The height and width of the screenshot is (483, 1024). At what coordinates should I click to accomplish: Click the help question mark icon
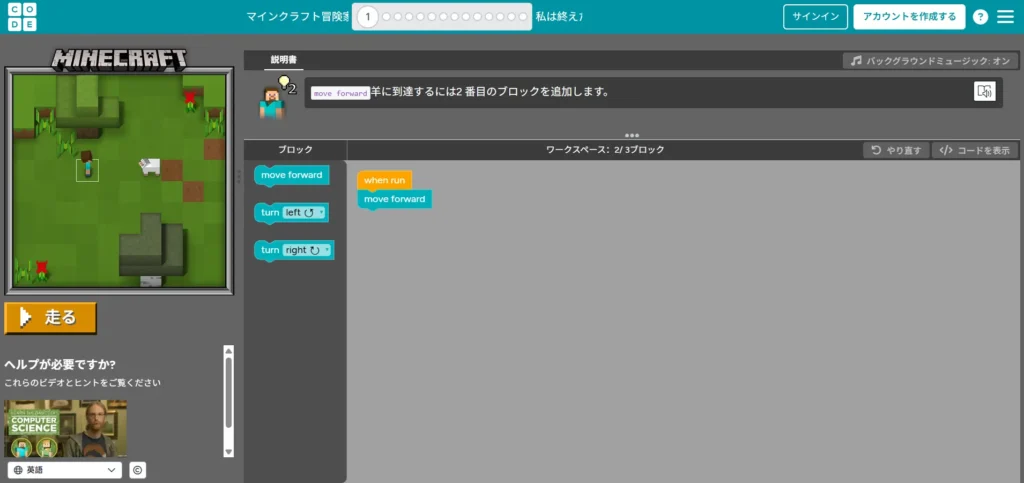(x=980, y=17)
